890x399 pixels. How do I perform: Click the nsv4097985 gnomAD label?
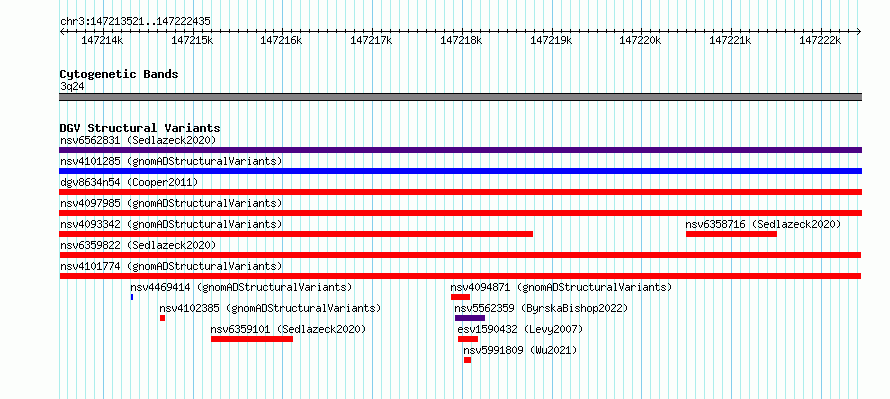click(x=171, y=203)
